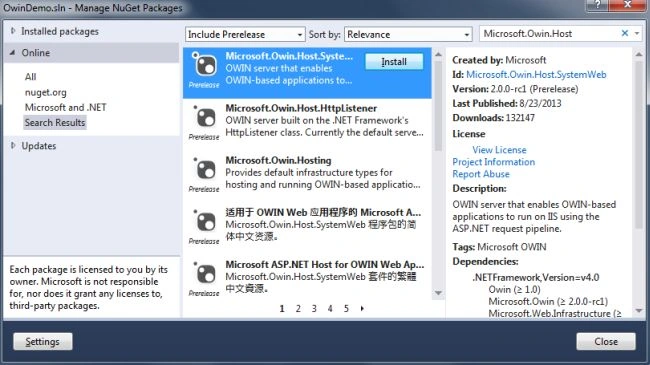Select the nuget.org source

coord(46,92)
